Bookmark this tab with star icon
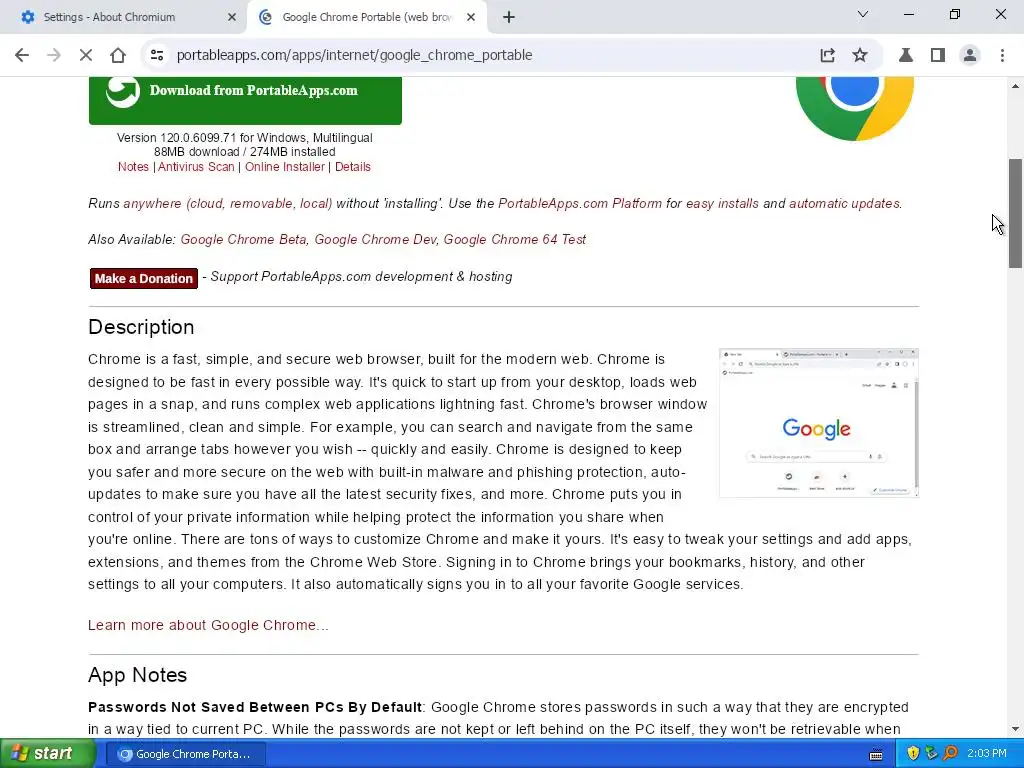This screenshot has height=768, width=1024. point(860,56)
